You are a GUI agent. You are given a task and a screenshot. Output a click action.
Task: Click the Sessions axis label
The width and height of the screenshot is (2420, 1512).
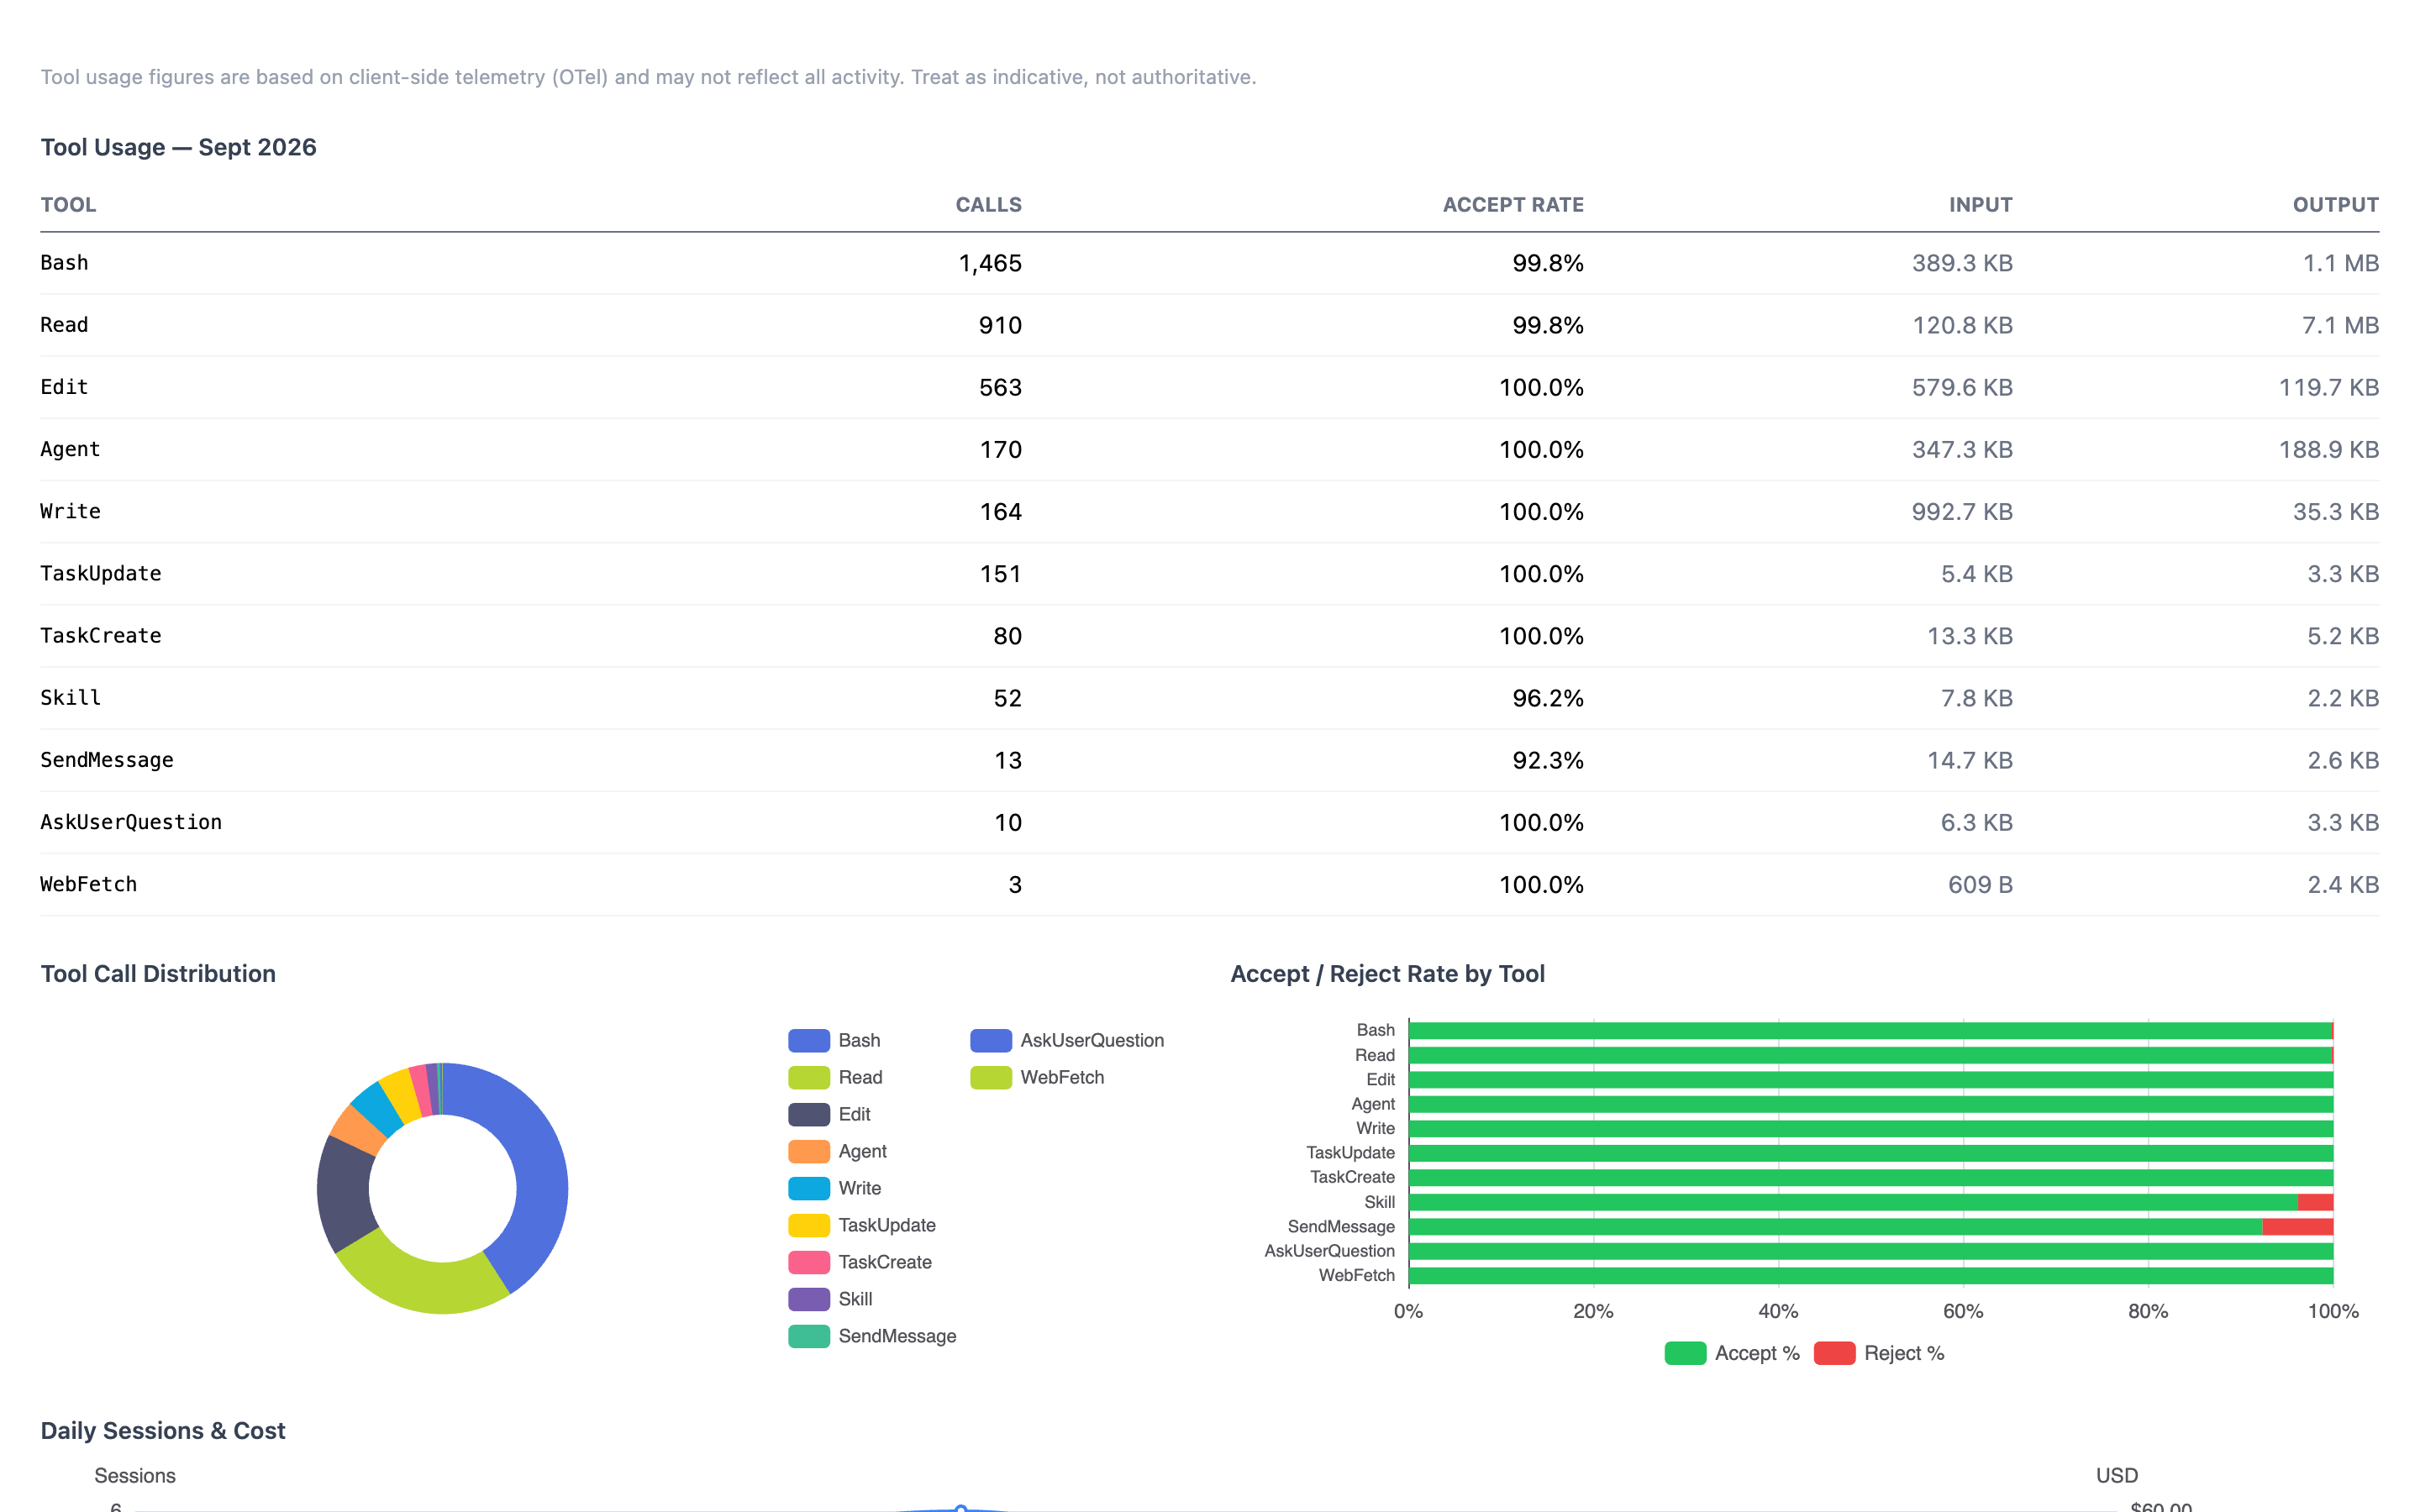[135, 1476]
